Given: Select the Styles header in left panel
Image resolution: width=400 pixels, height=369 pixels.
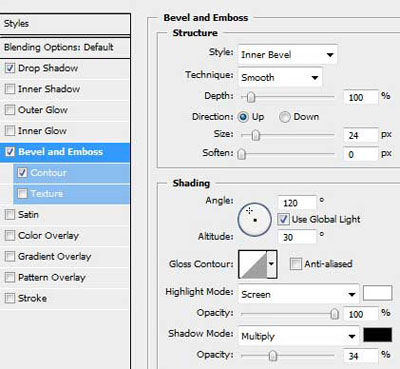Looking at the screenshot, I should click(x=65, y=24).
